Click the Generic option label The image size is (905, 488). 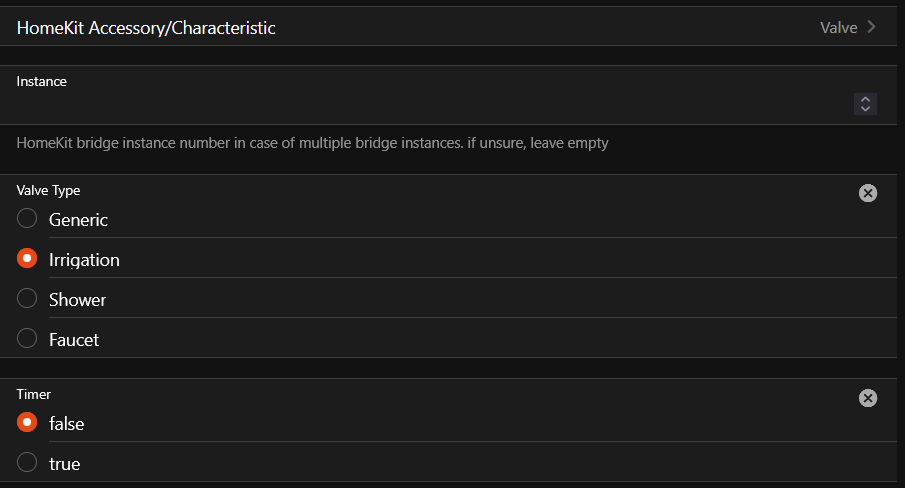(78, 220)
